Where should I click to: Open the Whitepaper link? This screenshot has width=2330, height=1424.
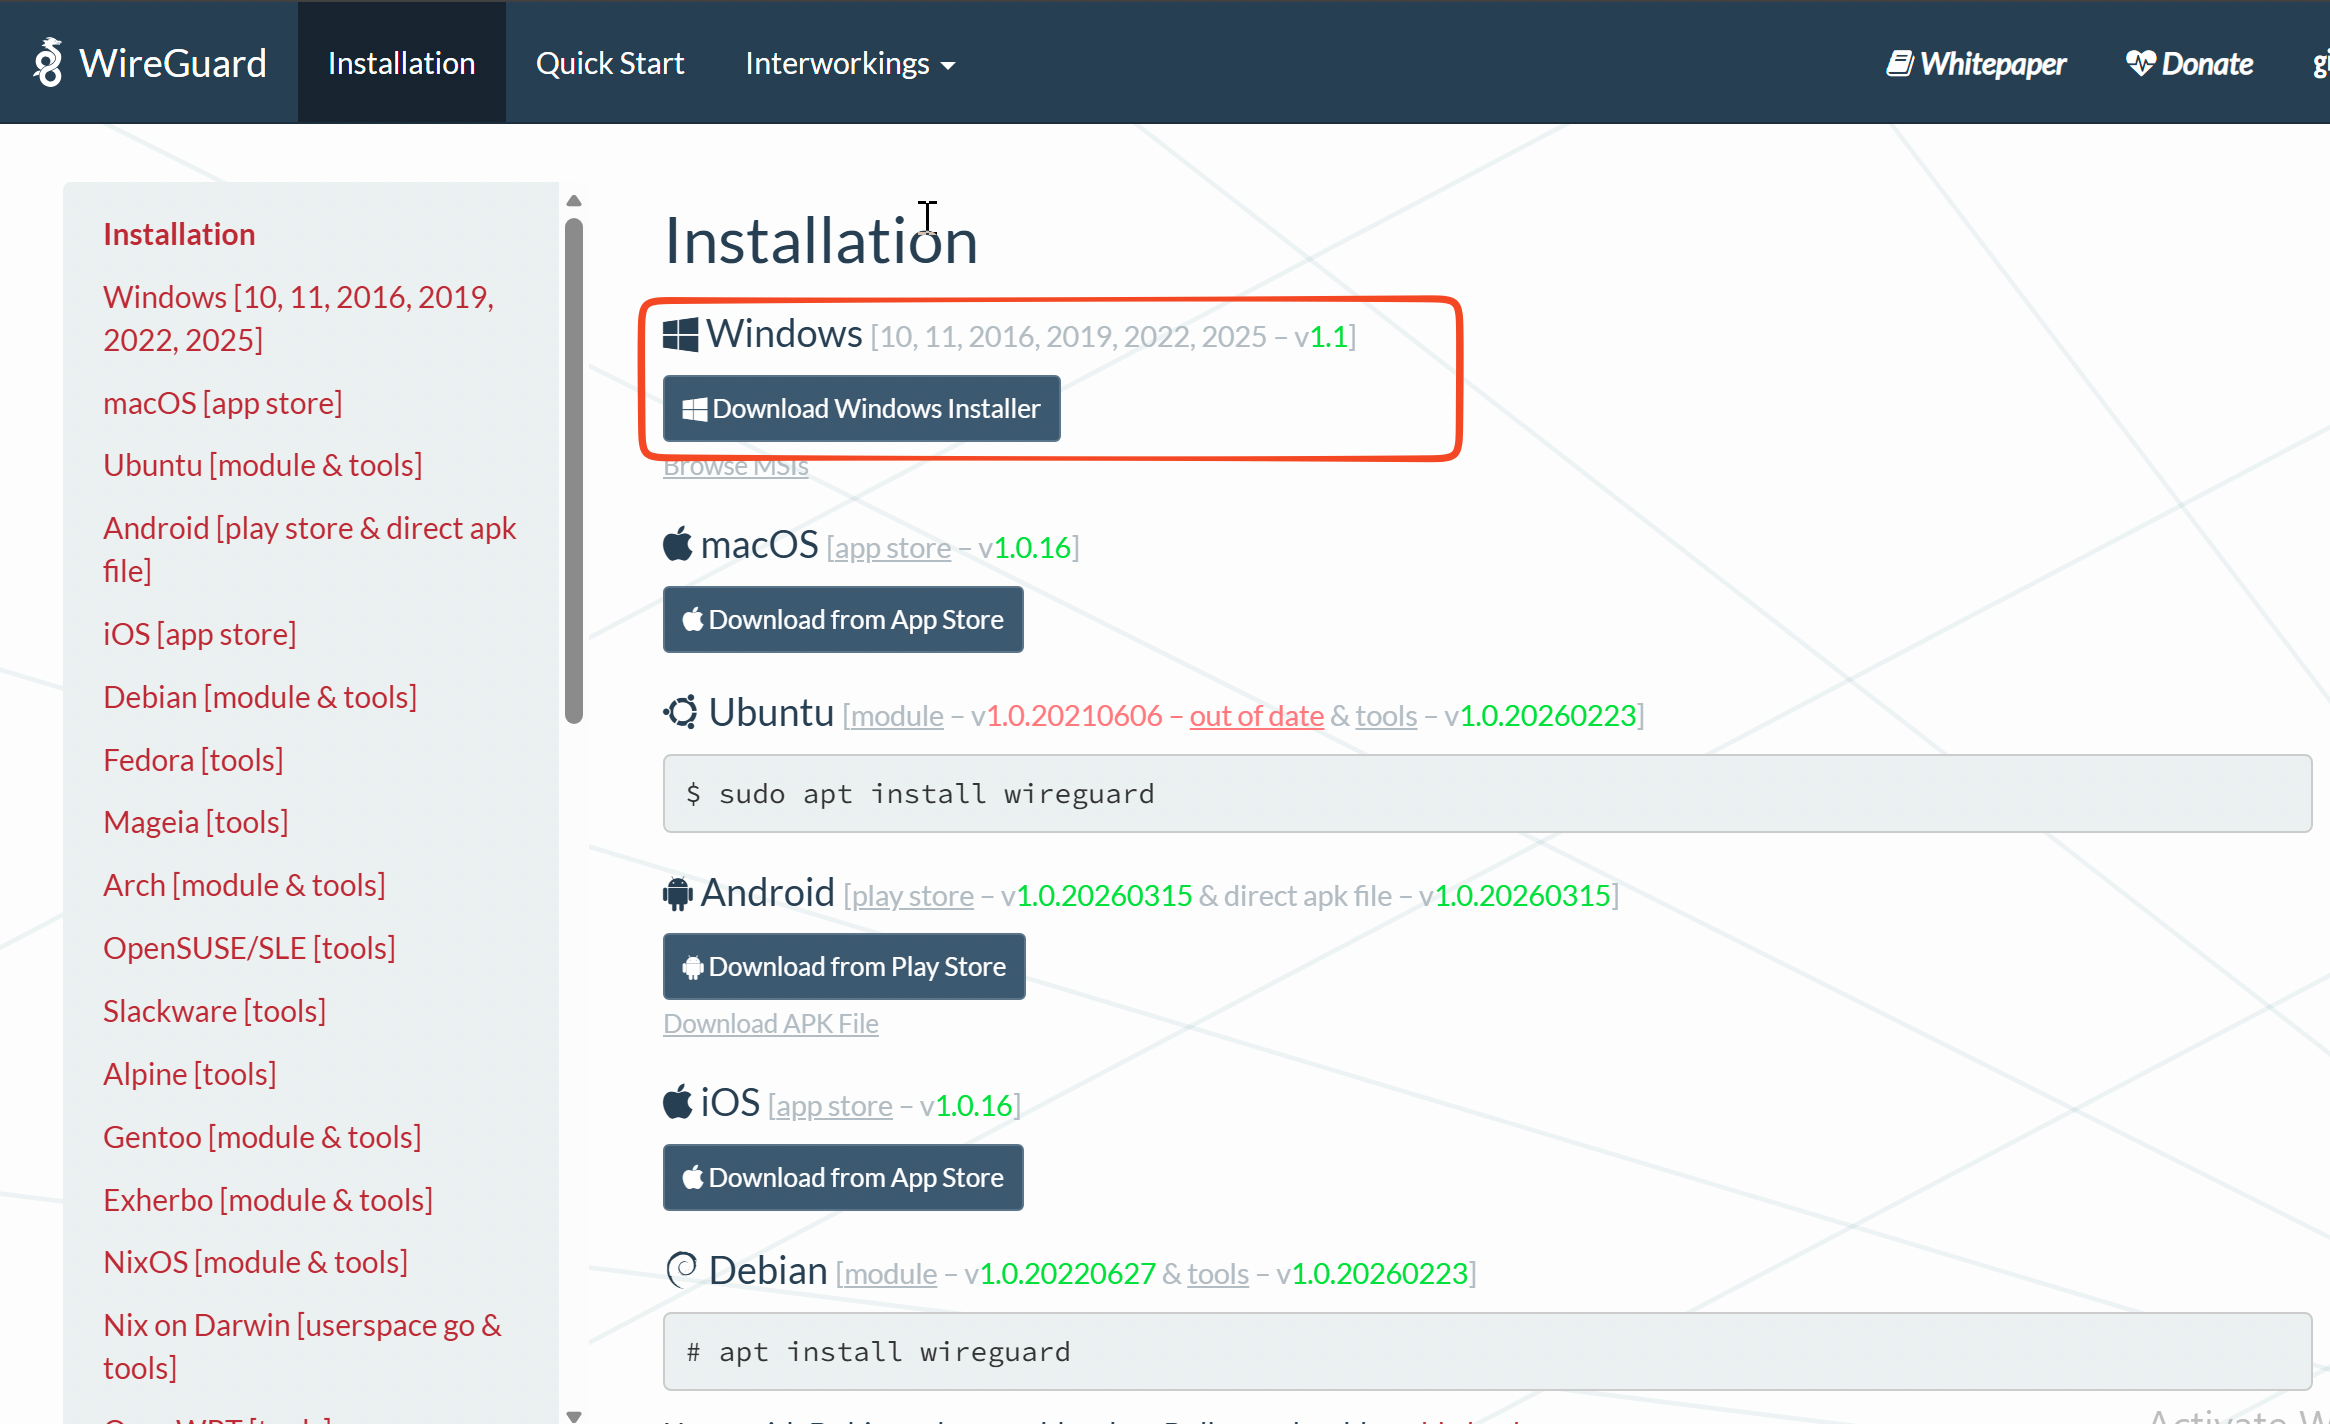(x=1976, y=64)
